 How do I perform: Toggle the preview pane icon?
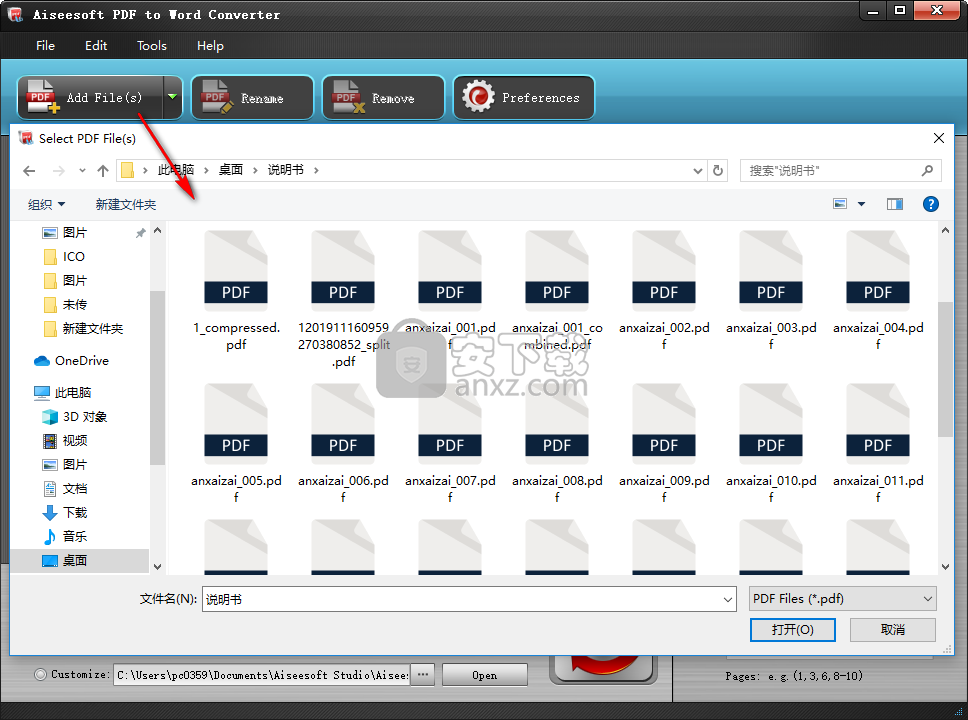pos(895,204)
